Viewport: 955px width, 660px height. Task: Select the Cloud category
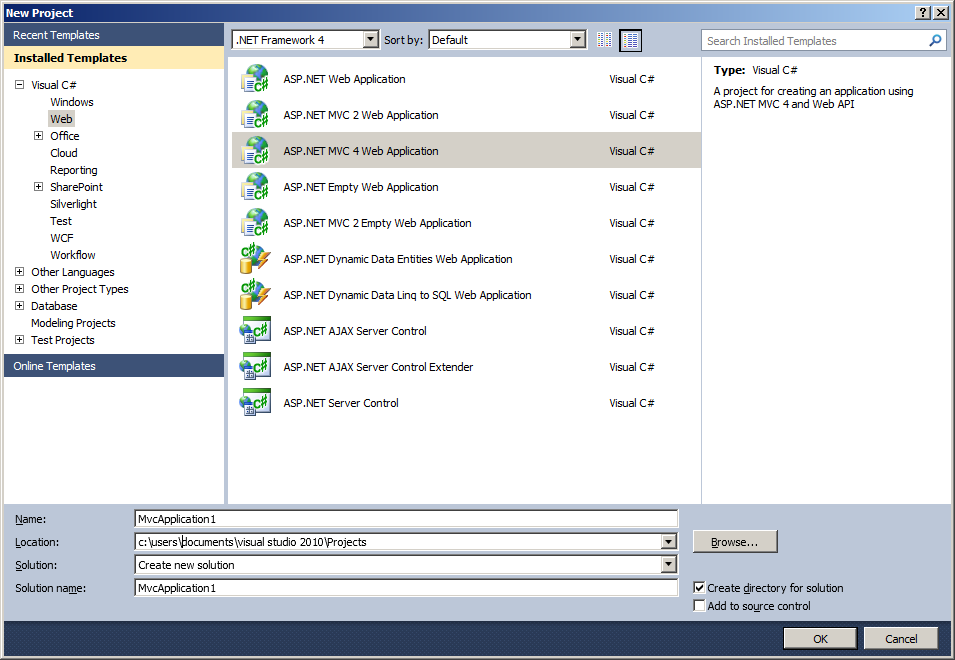(x=64, y=153)
